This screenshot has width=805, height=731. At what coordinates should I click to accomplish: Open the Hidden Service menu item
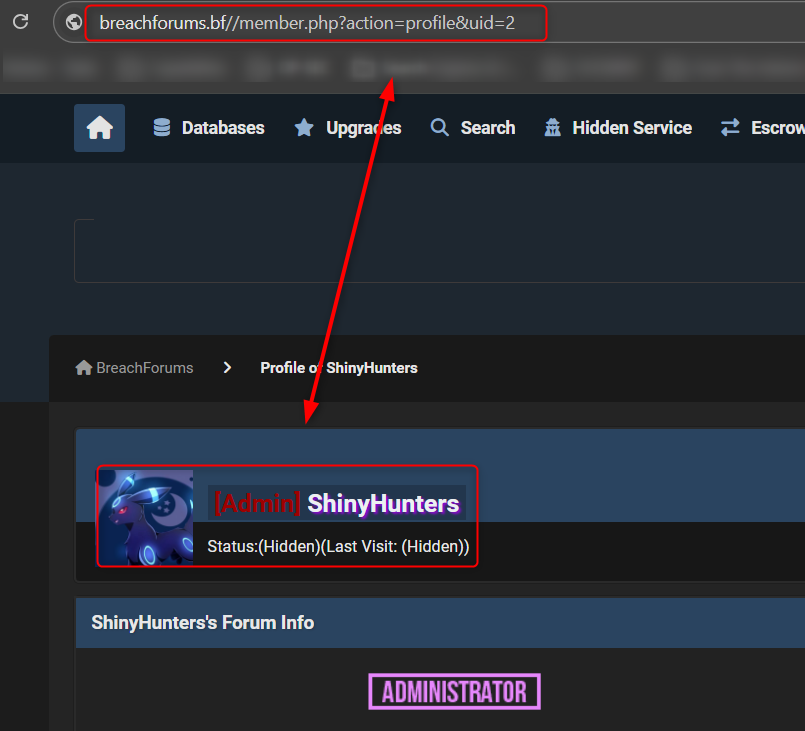coord(632,128)
